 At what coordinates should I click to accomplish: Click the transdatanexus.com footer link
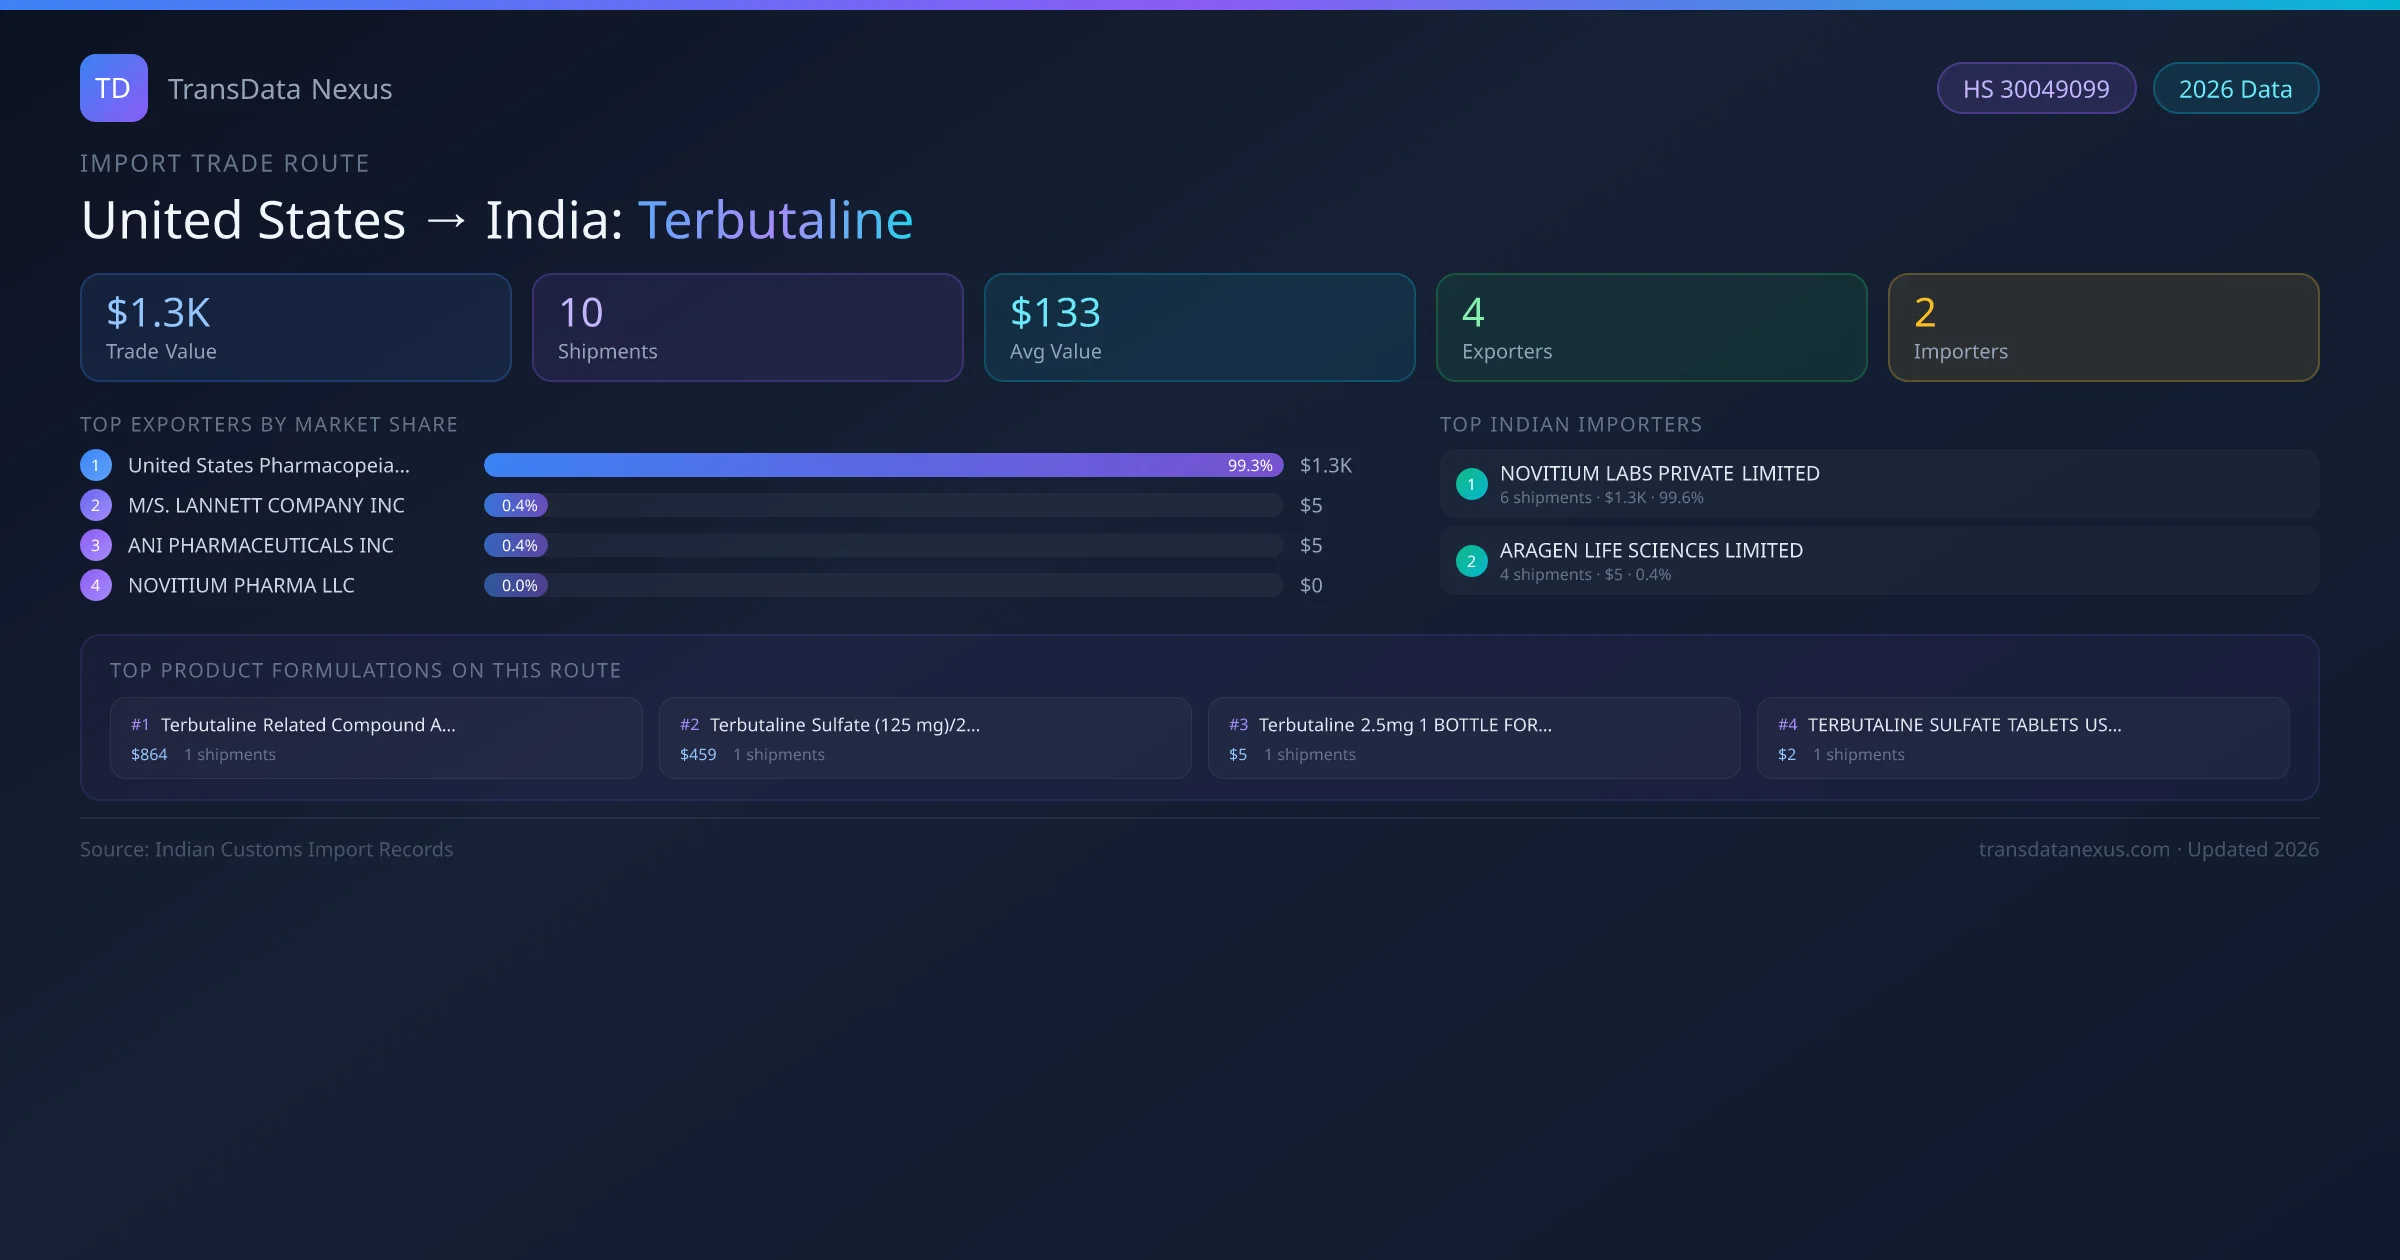(2074, 849)
